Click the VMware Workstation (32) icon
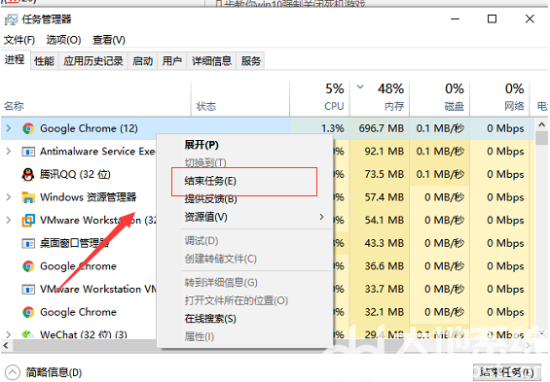 (x=28, y=220)
